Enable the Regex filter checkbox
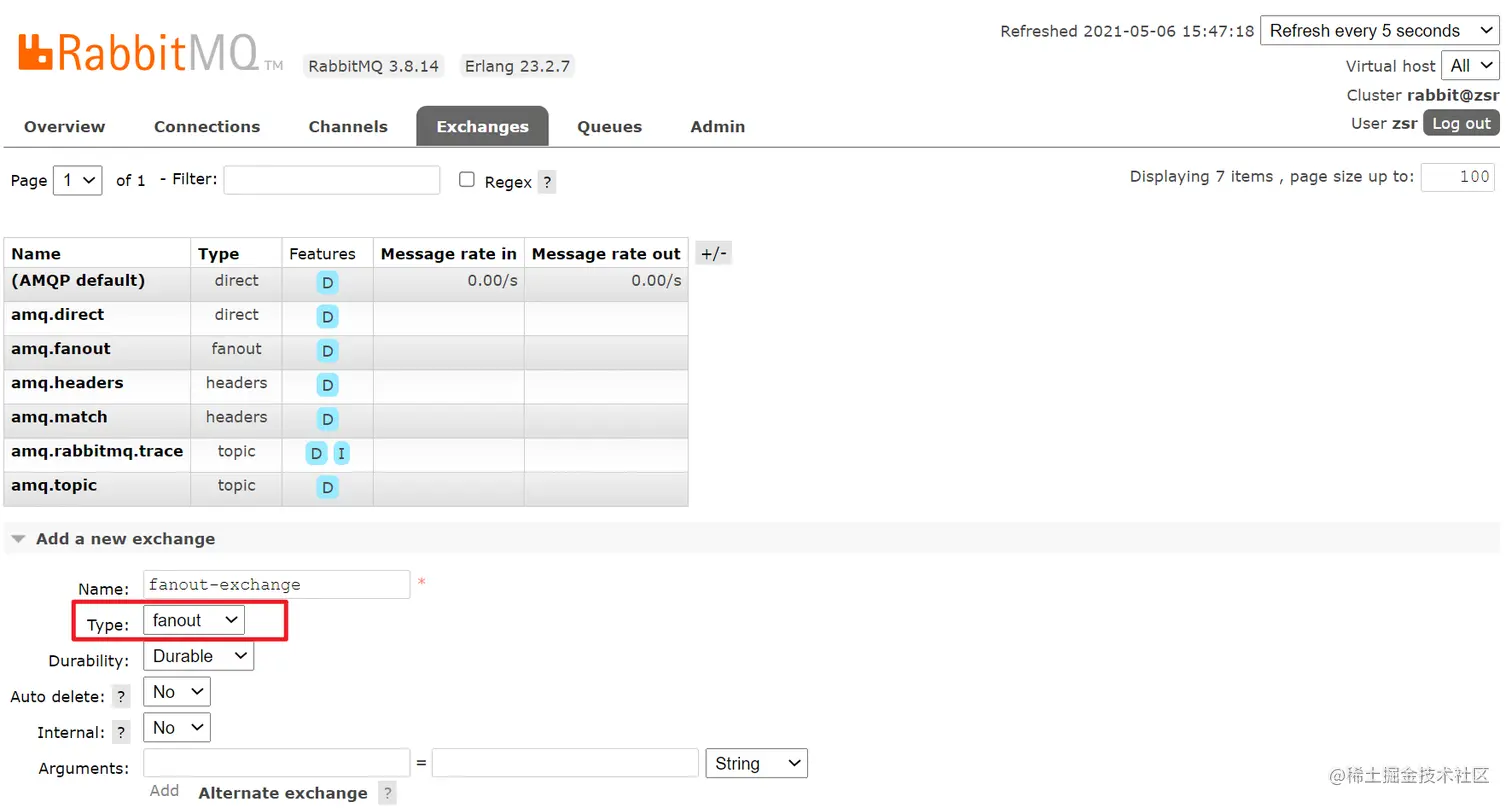Viewport: 1512px width, 808px height. click(467, 180)
